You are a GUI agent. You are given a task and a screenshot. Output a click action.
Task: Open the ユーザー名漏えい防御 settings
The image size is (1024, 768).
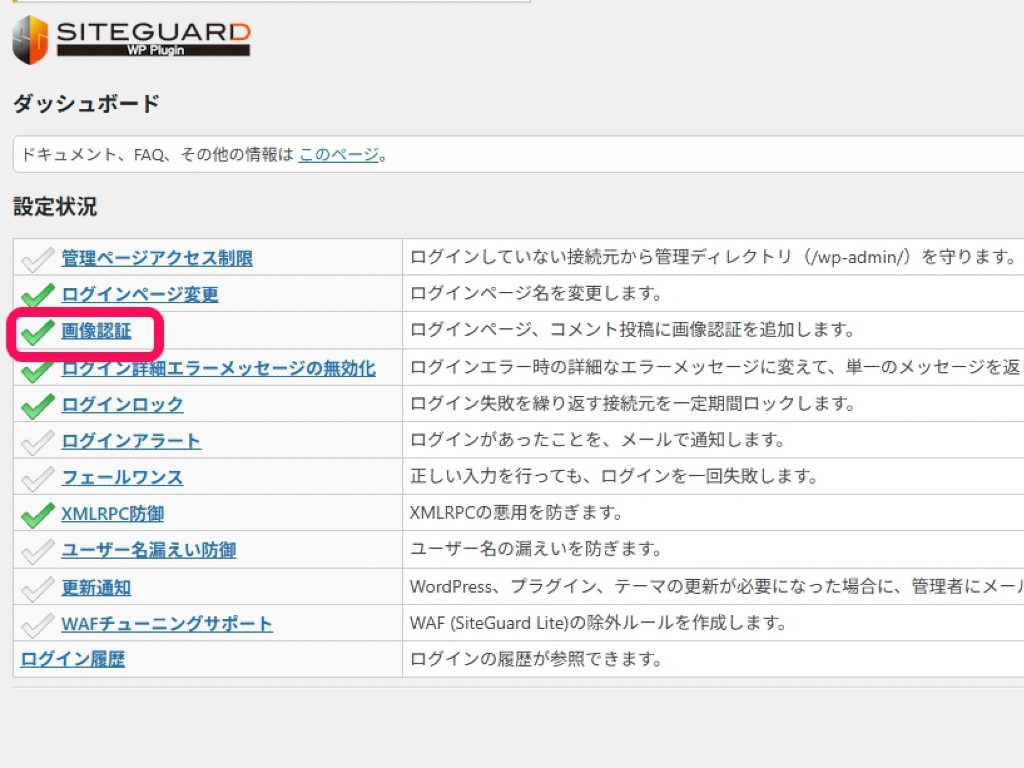pos(148,551)
